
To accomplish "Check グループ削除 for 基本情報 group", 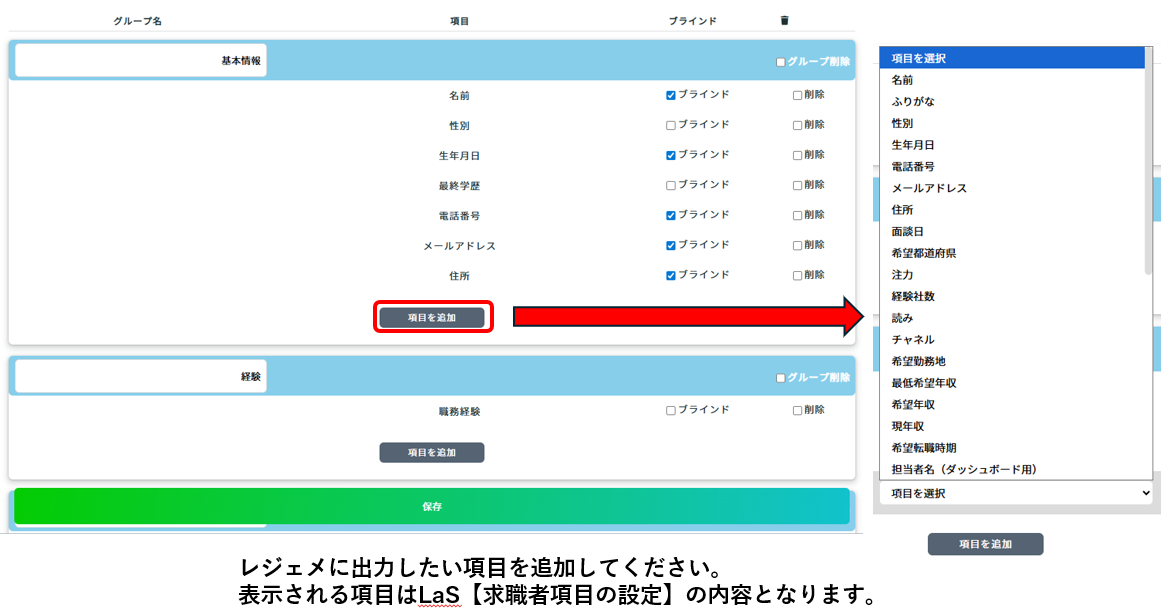I will 781,62.
